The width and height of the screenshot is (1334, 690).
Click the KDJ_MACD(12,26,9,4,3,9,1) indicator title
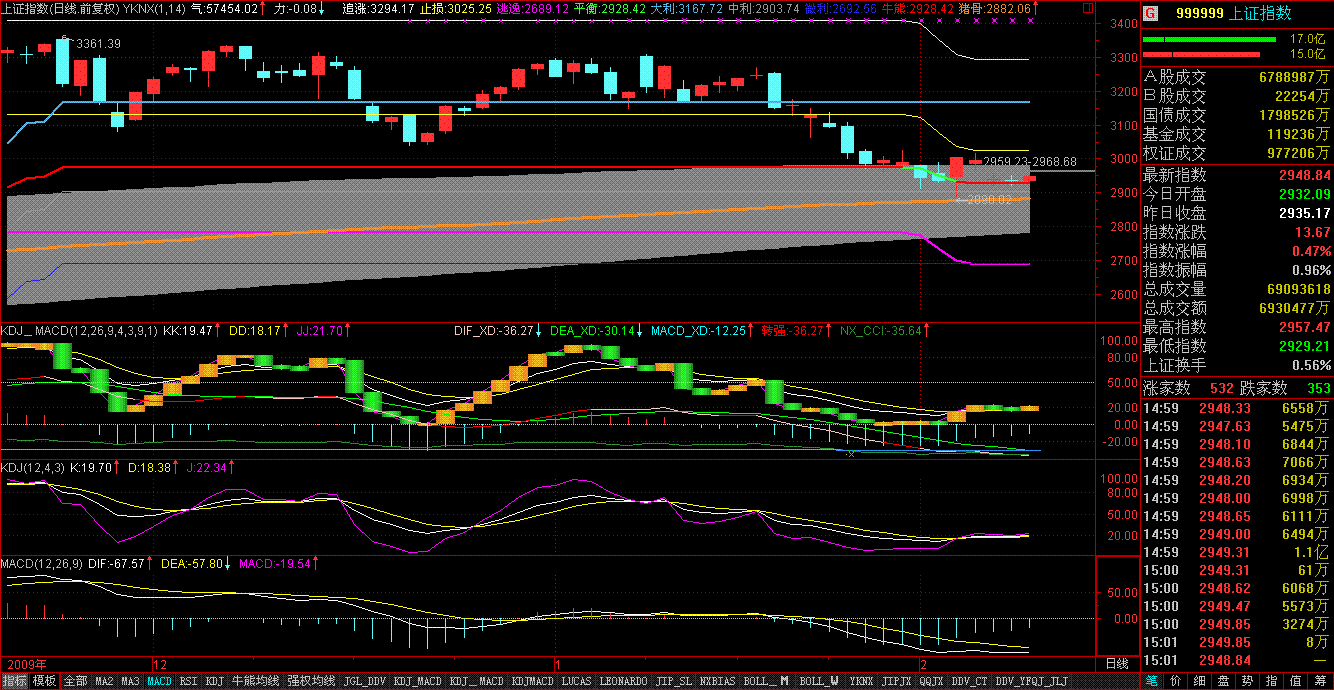coord(79,329)
